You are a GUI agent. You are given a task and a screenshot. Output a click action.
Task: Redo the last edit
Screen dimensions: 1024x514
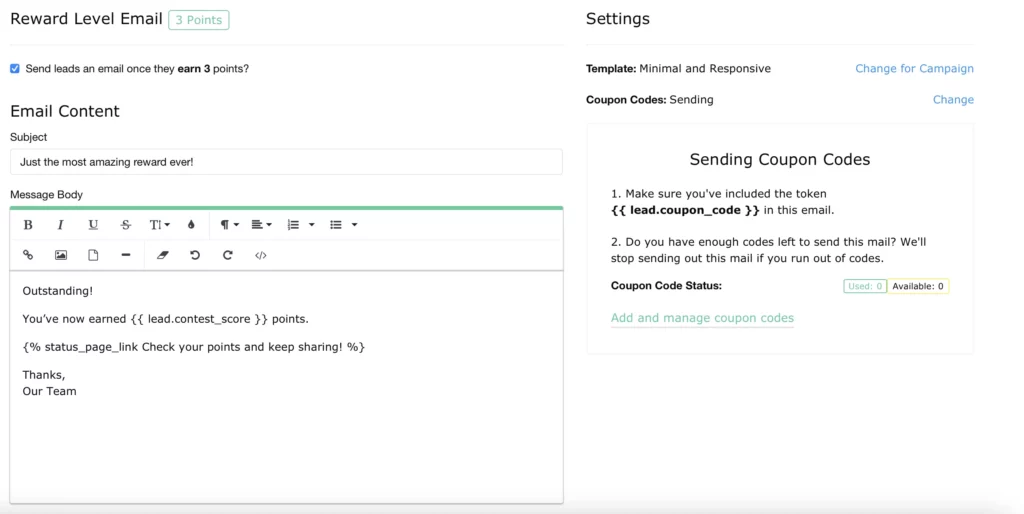click(x=227, y=255)
